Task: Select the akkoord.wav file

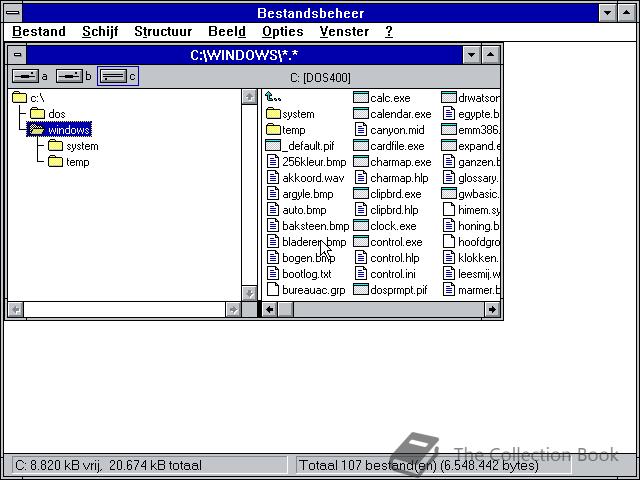Action: [305, 178]
